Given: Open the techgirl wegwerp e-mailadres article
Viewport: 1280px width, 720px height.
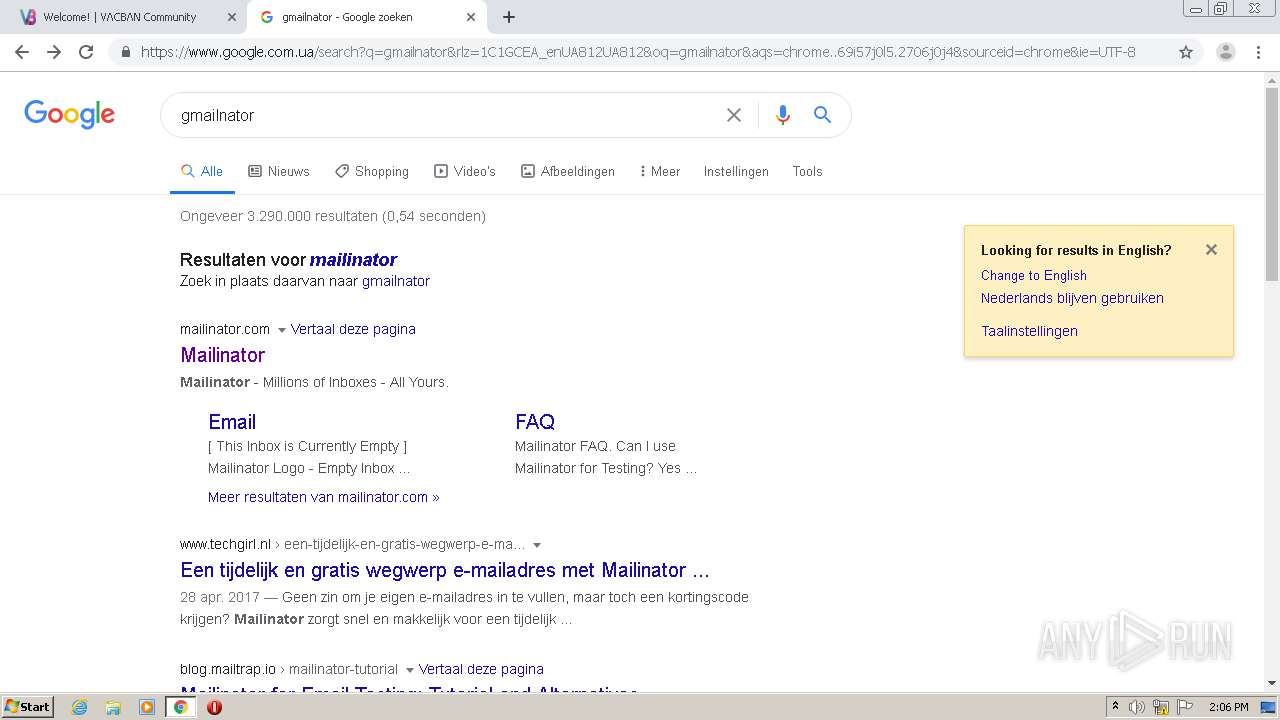Looking at the screenshot, I should (x=445, y=570).
